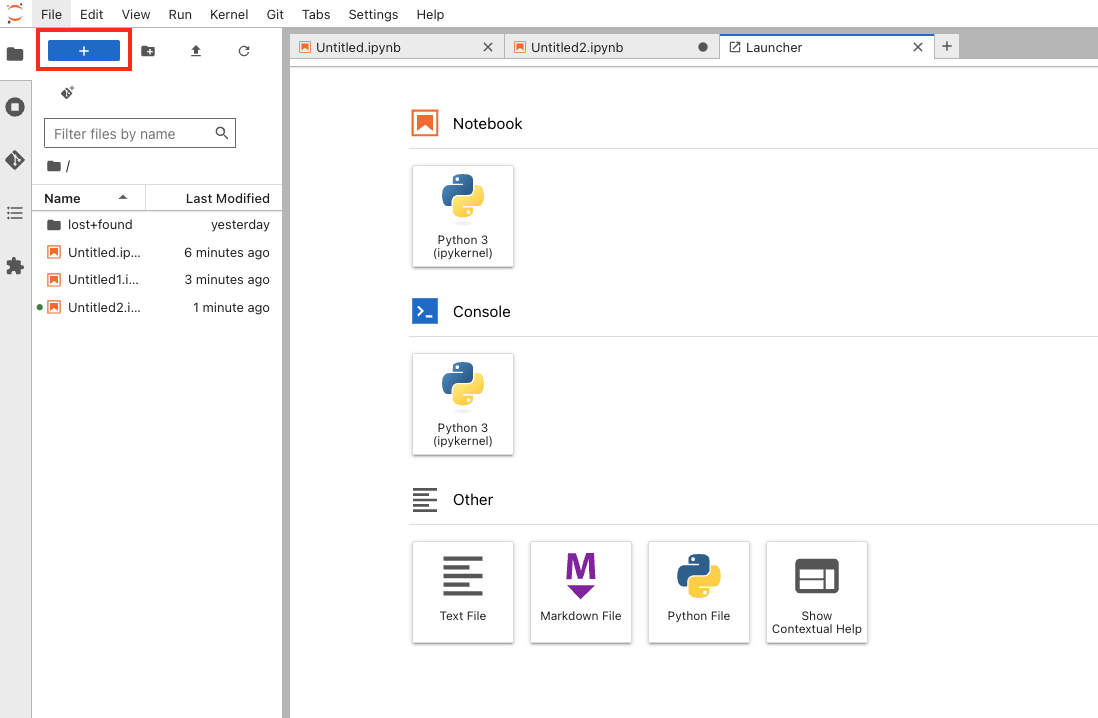Image resolution: width=1098 pixels, height=718 pixels.
Task: Click the Upload Files arrow icon
Action: coord(196,51)
